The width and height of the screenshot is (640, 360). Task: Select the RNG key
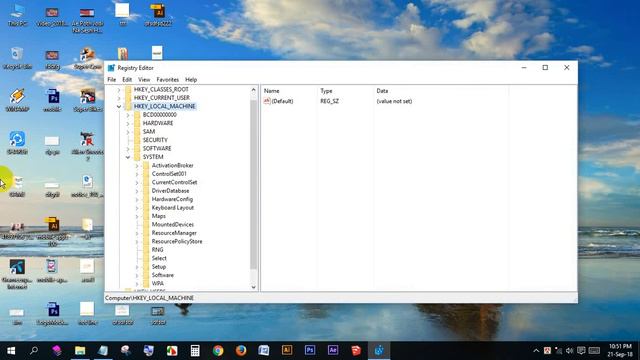(157, 250)
